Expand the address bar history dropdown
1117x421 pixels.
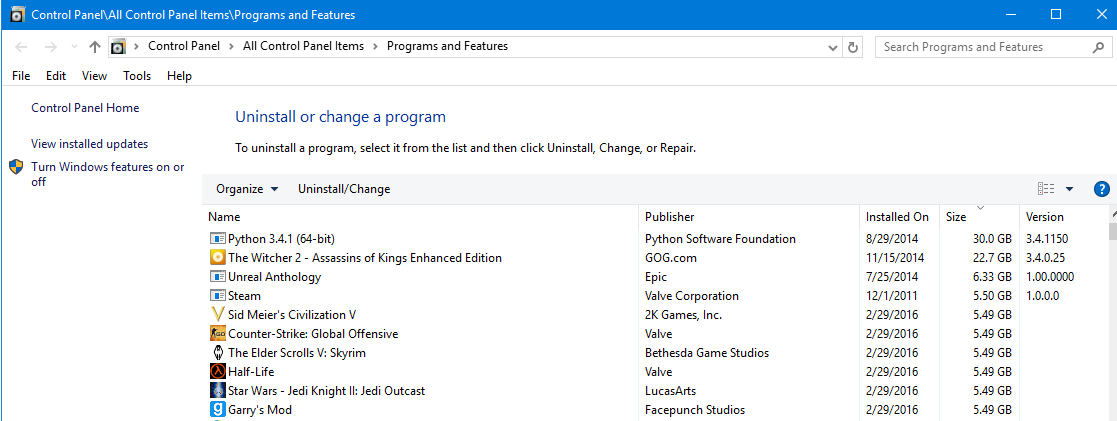[833, 48]
